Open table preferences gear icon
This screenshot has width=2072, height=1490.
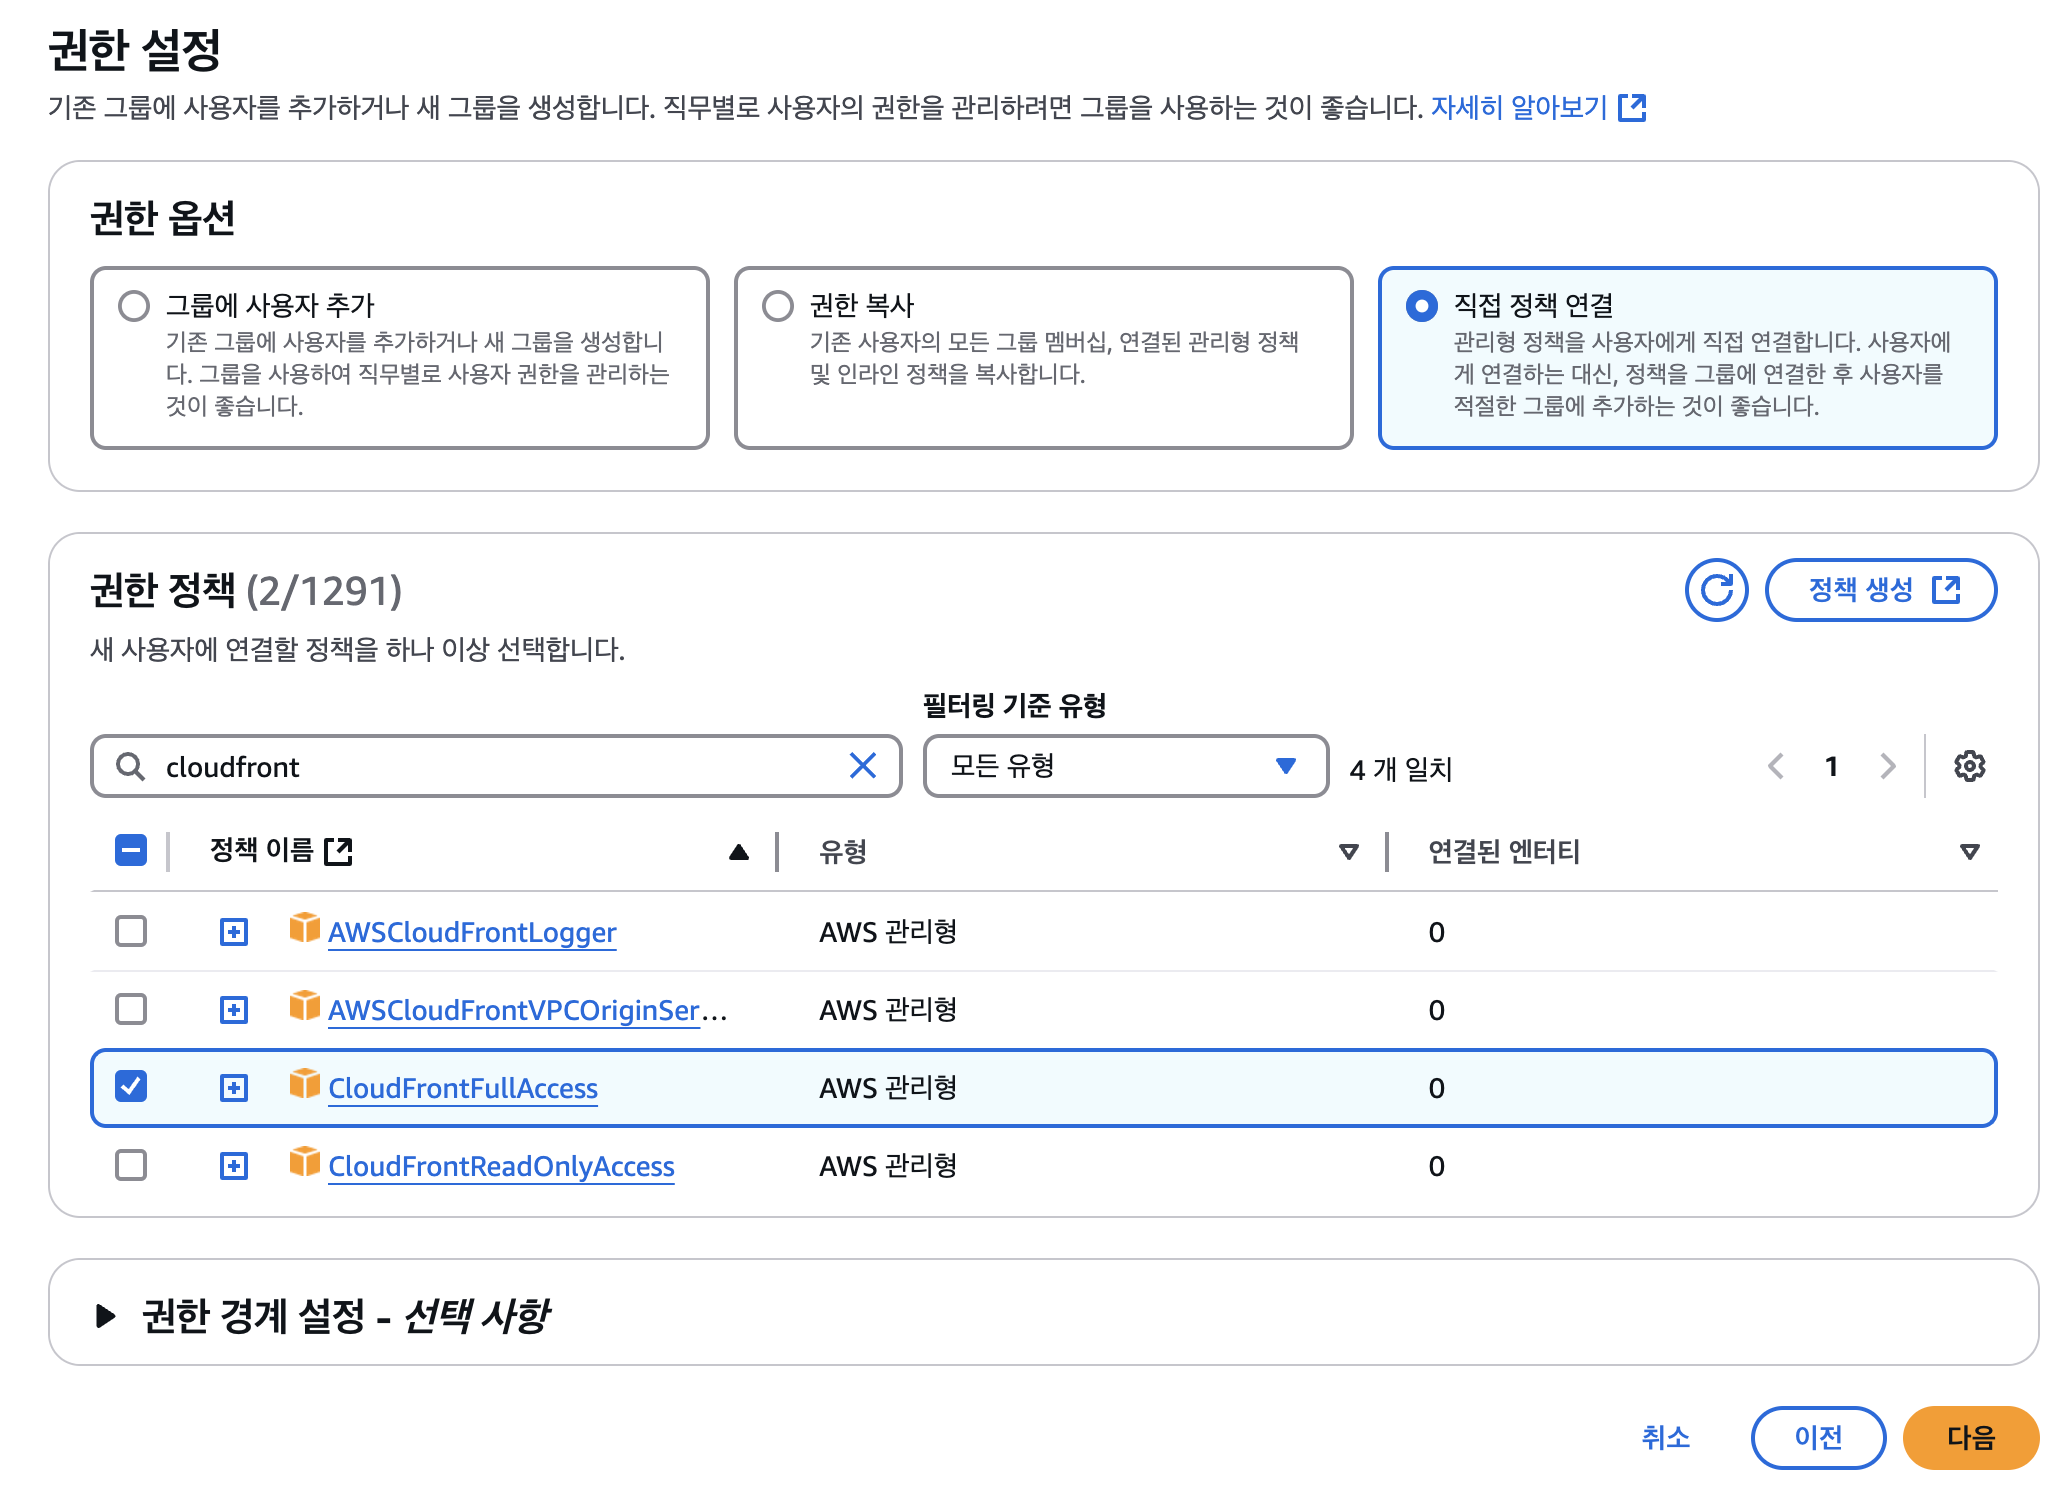coord(1969,766)
